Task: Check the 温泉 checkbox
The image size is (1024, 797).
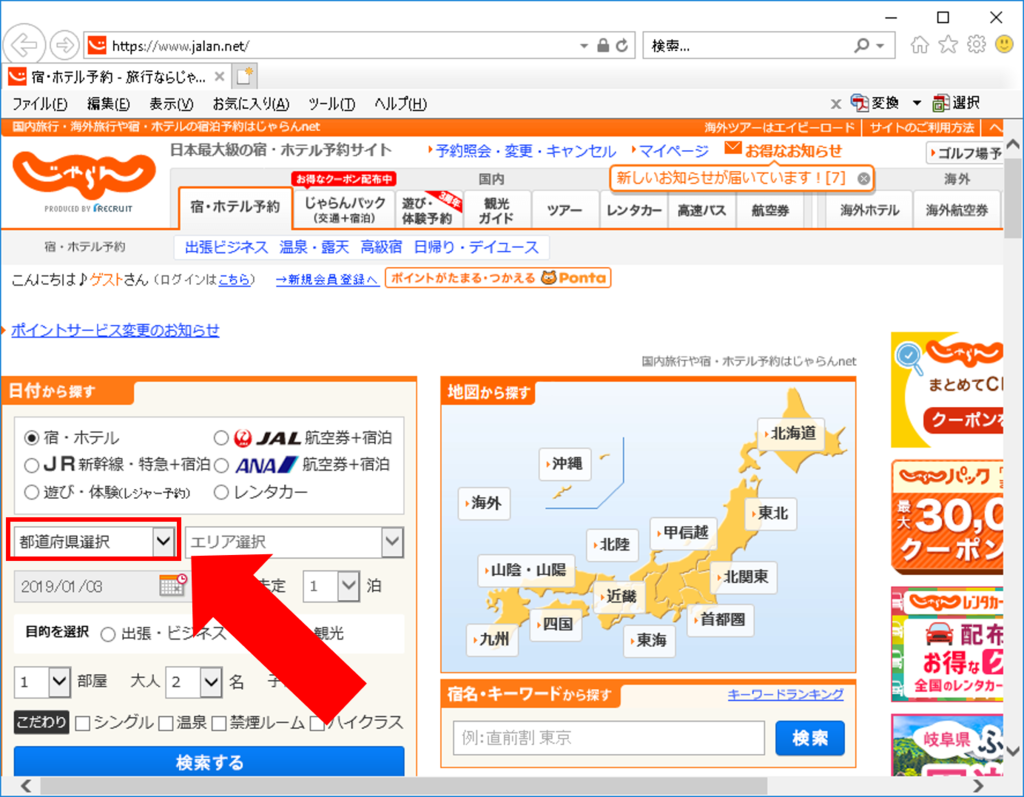Action: pyautogui.click(x=166, y=723)
